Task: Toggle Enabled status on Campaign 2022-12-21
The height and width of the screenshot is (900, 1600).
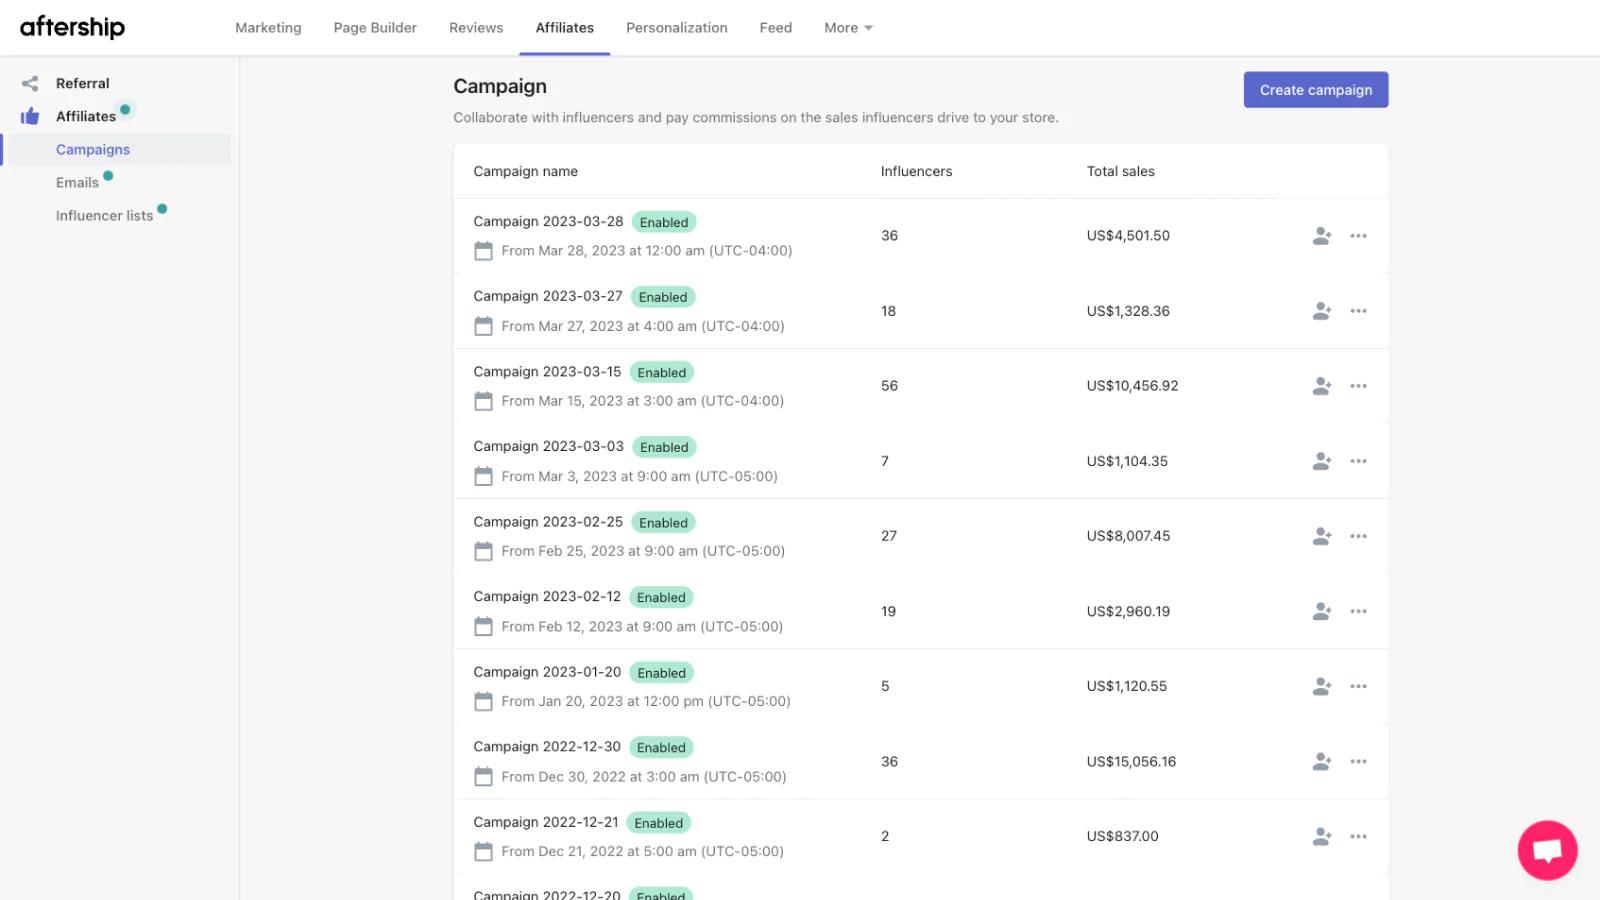Action: tap(658, 822)
